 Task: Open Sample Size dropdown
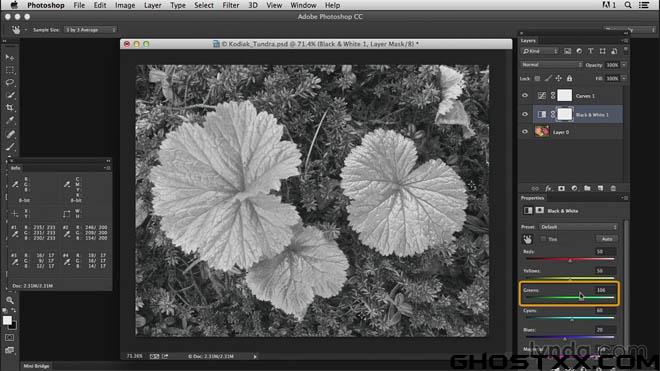pyautogui.click(x=90, y=30)
